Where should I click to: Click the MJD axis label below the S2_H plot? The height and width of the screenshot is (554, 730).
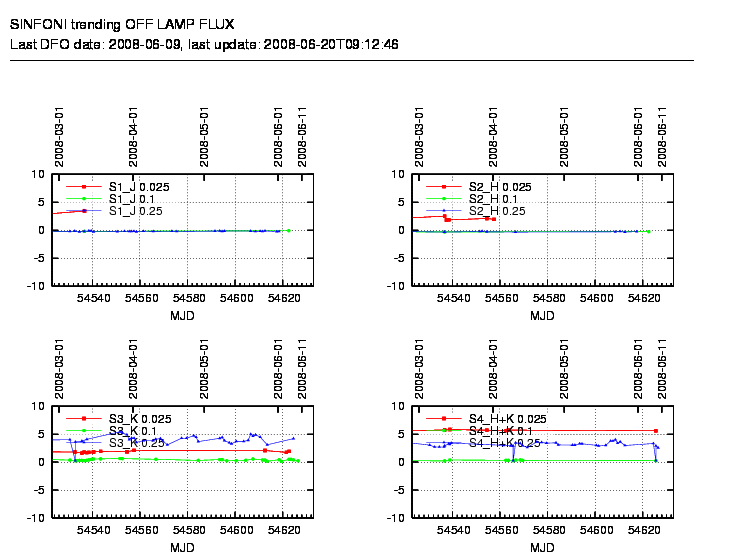coord(542,316)
